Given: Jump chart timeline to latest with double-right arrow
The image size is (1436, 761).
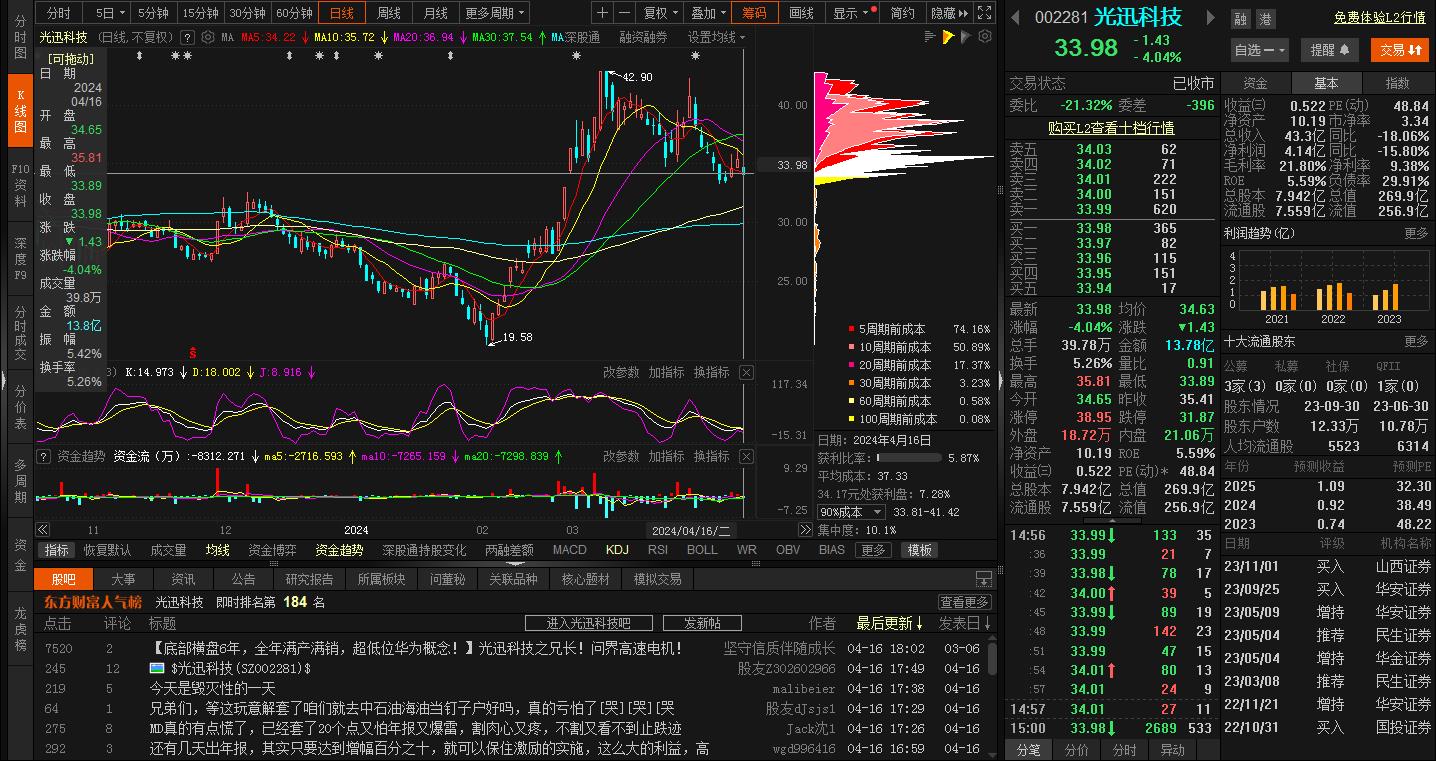Looking at the screenshot, I should (805, 530).
